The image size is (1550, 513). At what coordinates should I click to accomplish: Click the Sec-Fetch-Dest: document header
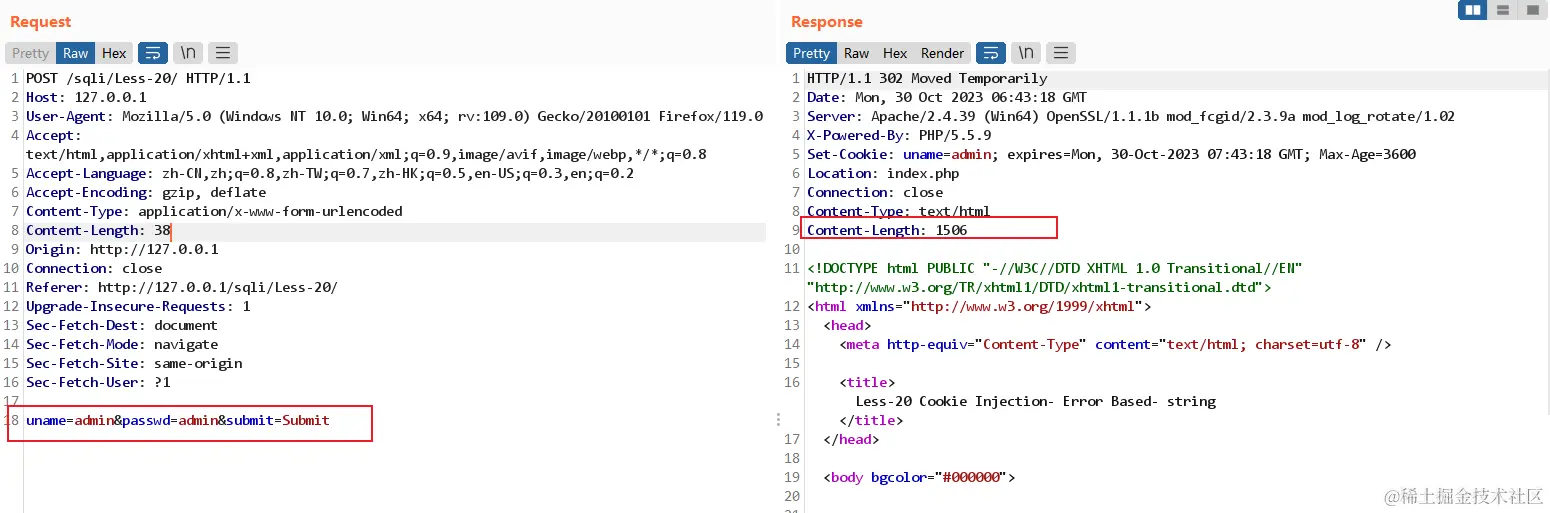[x=122, y=325]
